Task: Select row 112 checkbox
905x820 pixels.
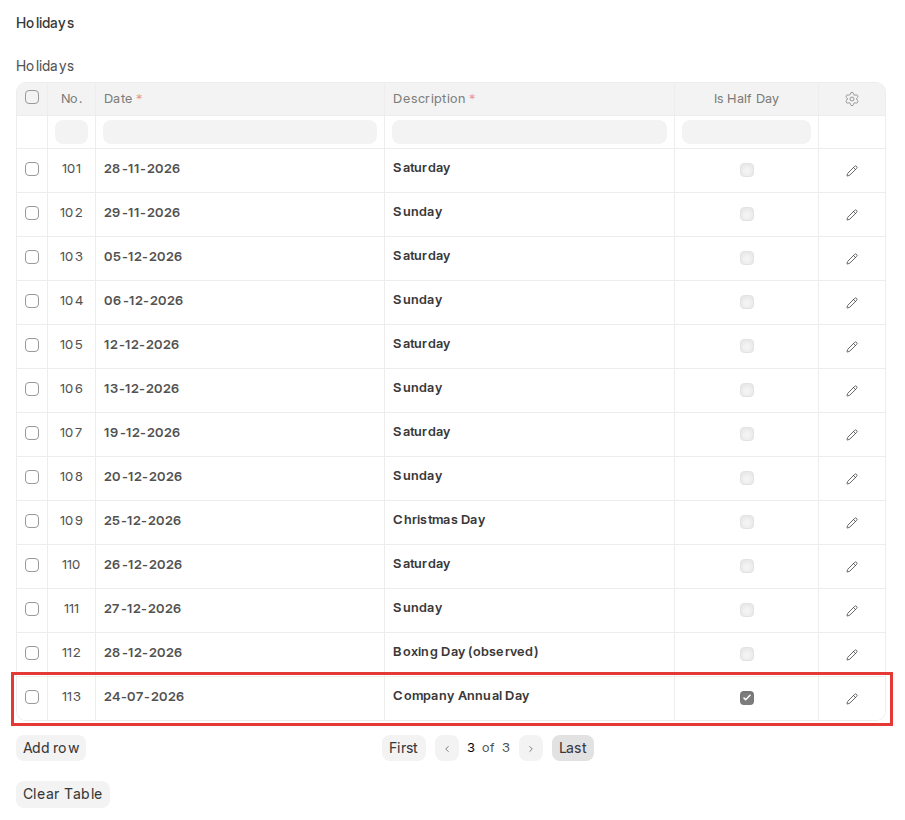Action: click(x=32, y=653)
